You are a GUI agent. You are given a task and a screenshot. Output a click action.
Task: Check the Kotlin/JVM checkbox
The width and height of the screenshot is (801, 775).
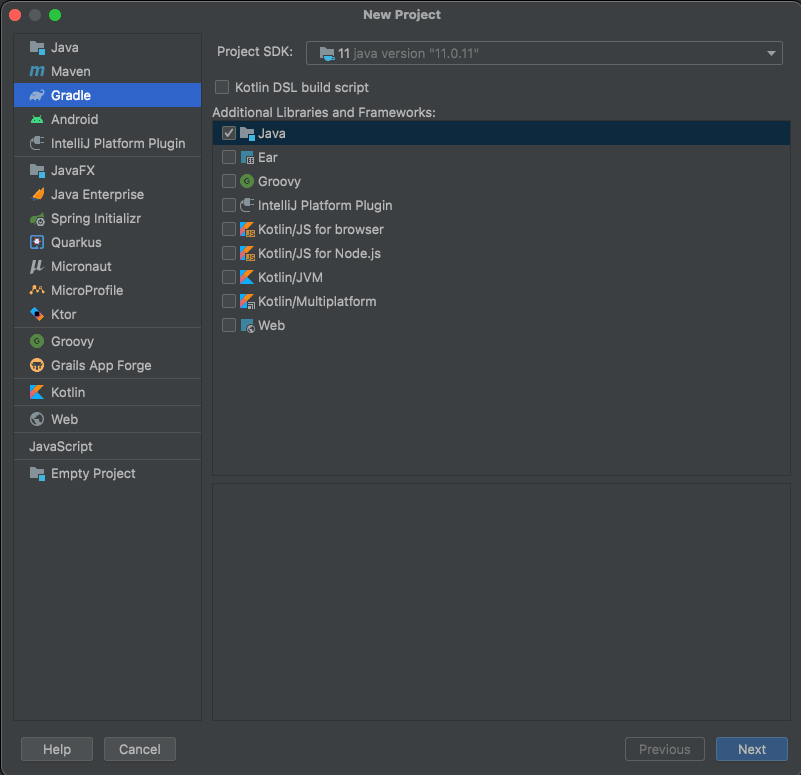(x=229, y=277)
